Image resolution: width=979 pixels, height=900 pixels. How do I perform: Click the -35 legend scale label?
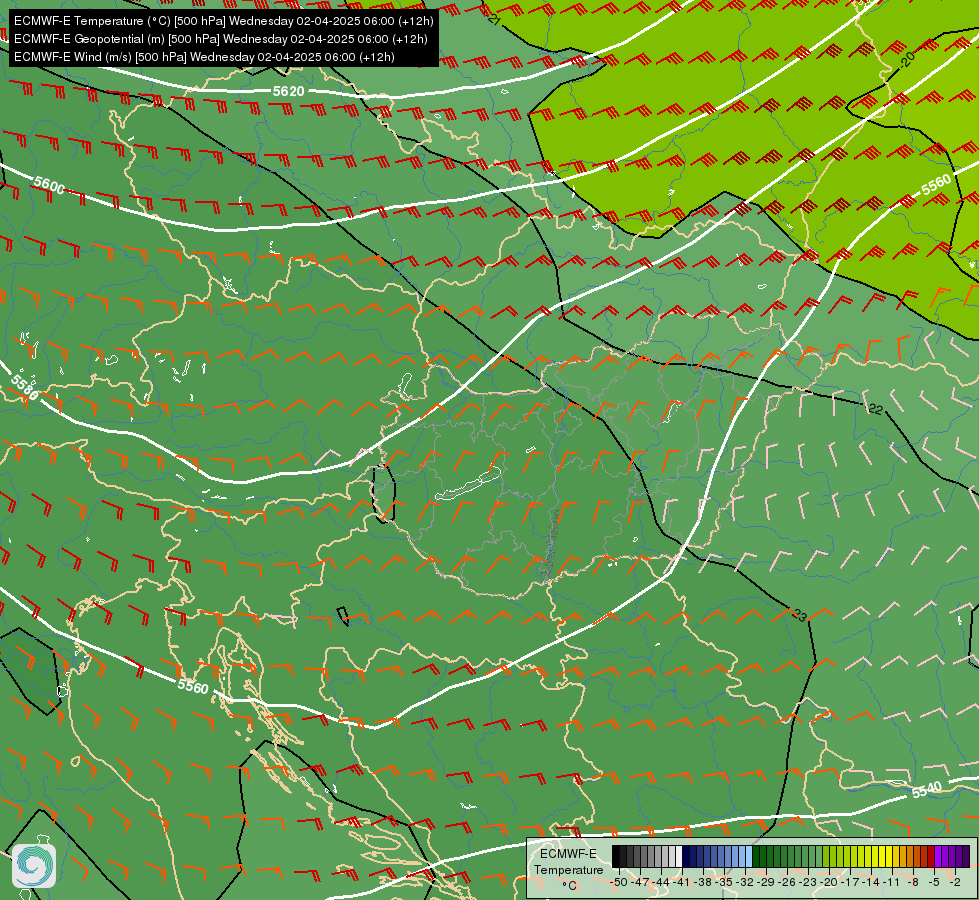[724, 882]
